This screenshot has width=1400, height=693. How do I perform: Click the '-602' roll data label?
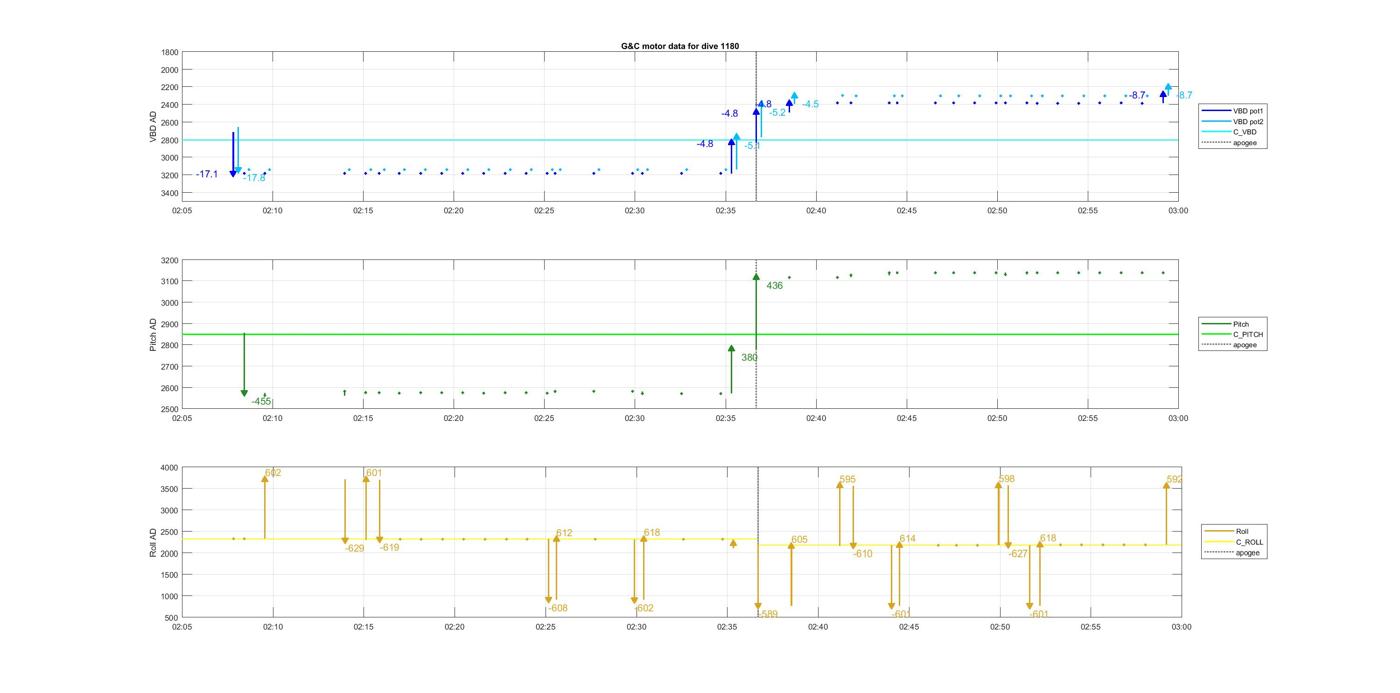pyautogui.click(x=644, y=608)
